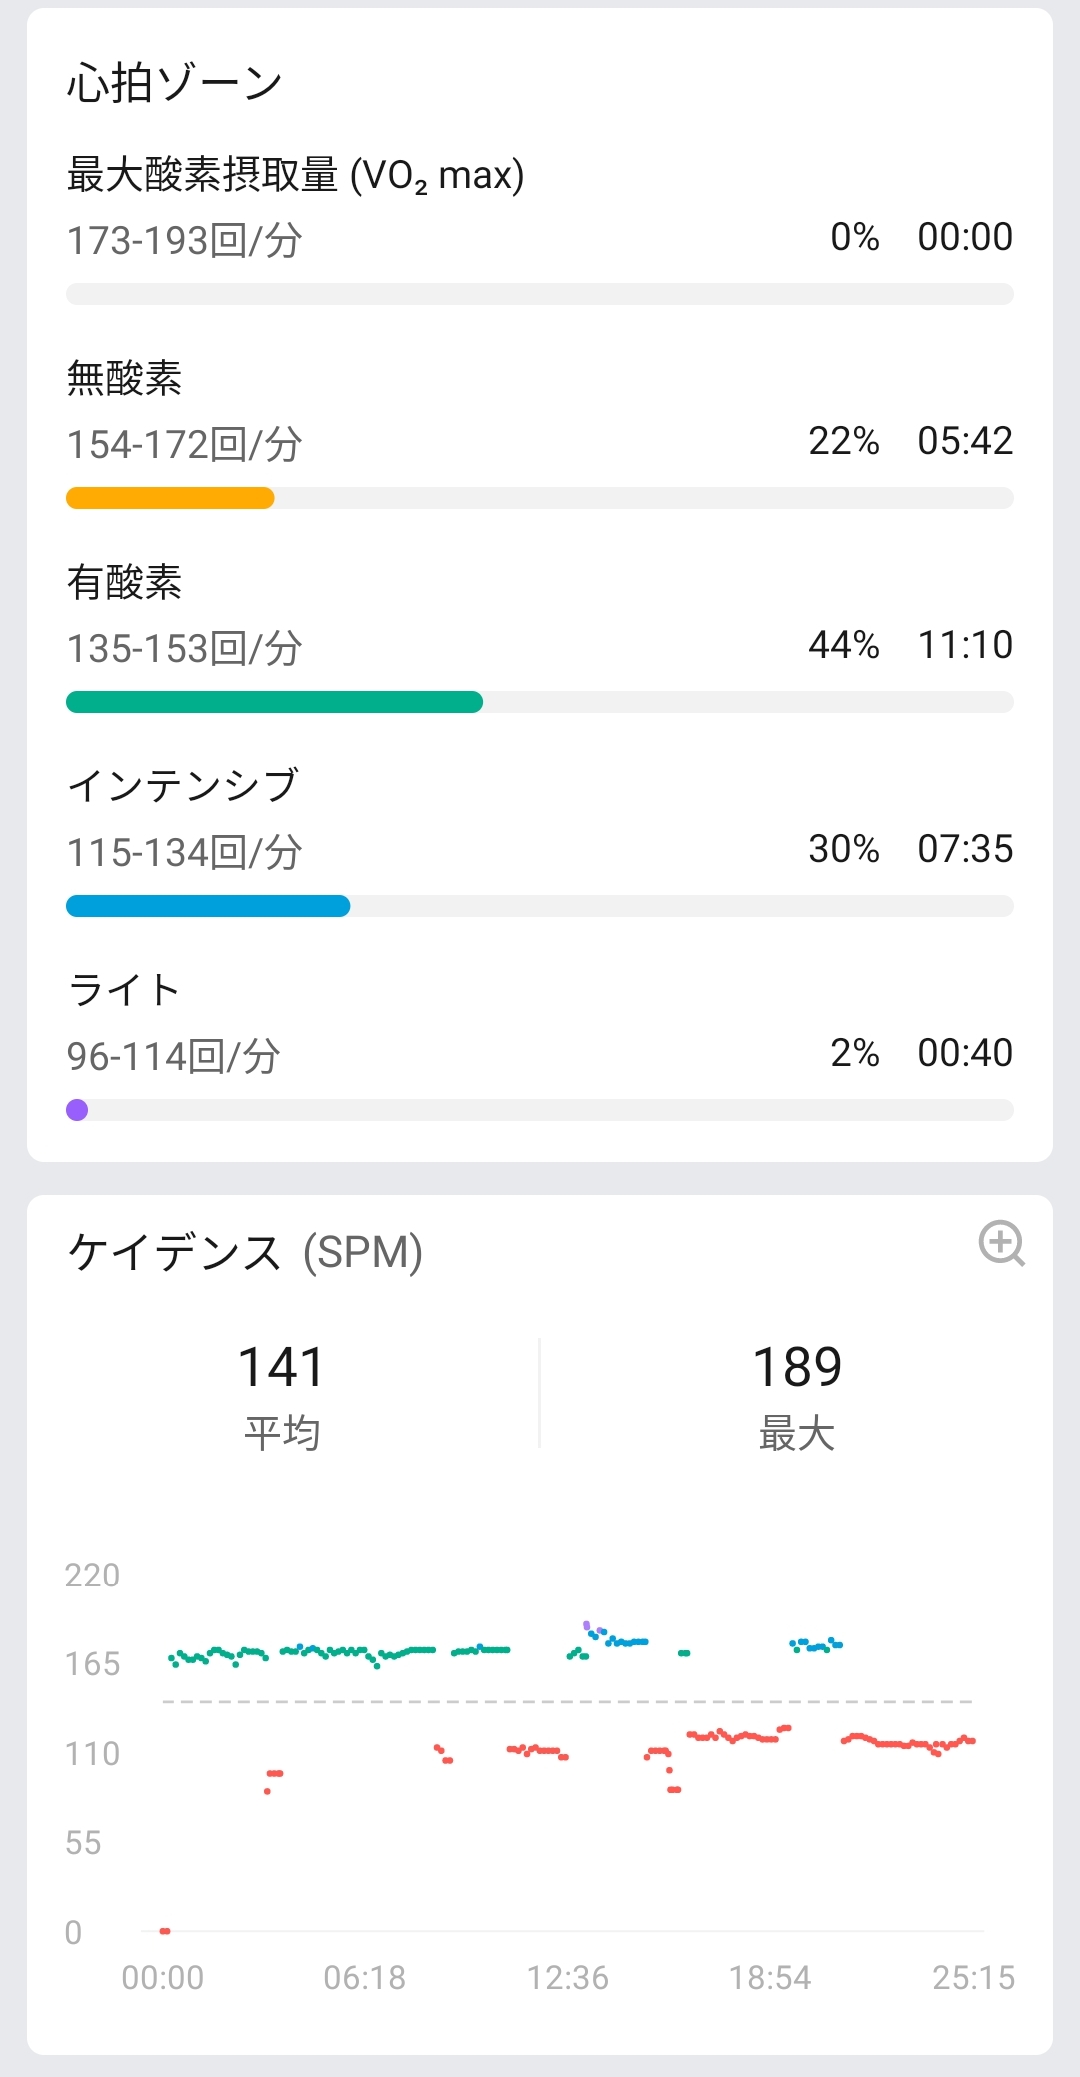Select the 心拍ゾーン section heading
This screenshot has height=2077, width=1080.
pyautogui.click(x=175, y=83)
